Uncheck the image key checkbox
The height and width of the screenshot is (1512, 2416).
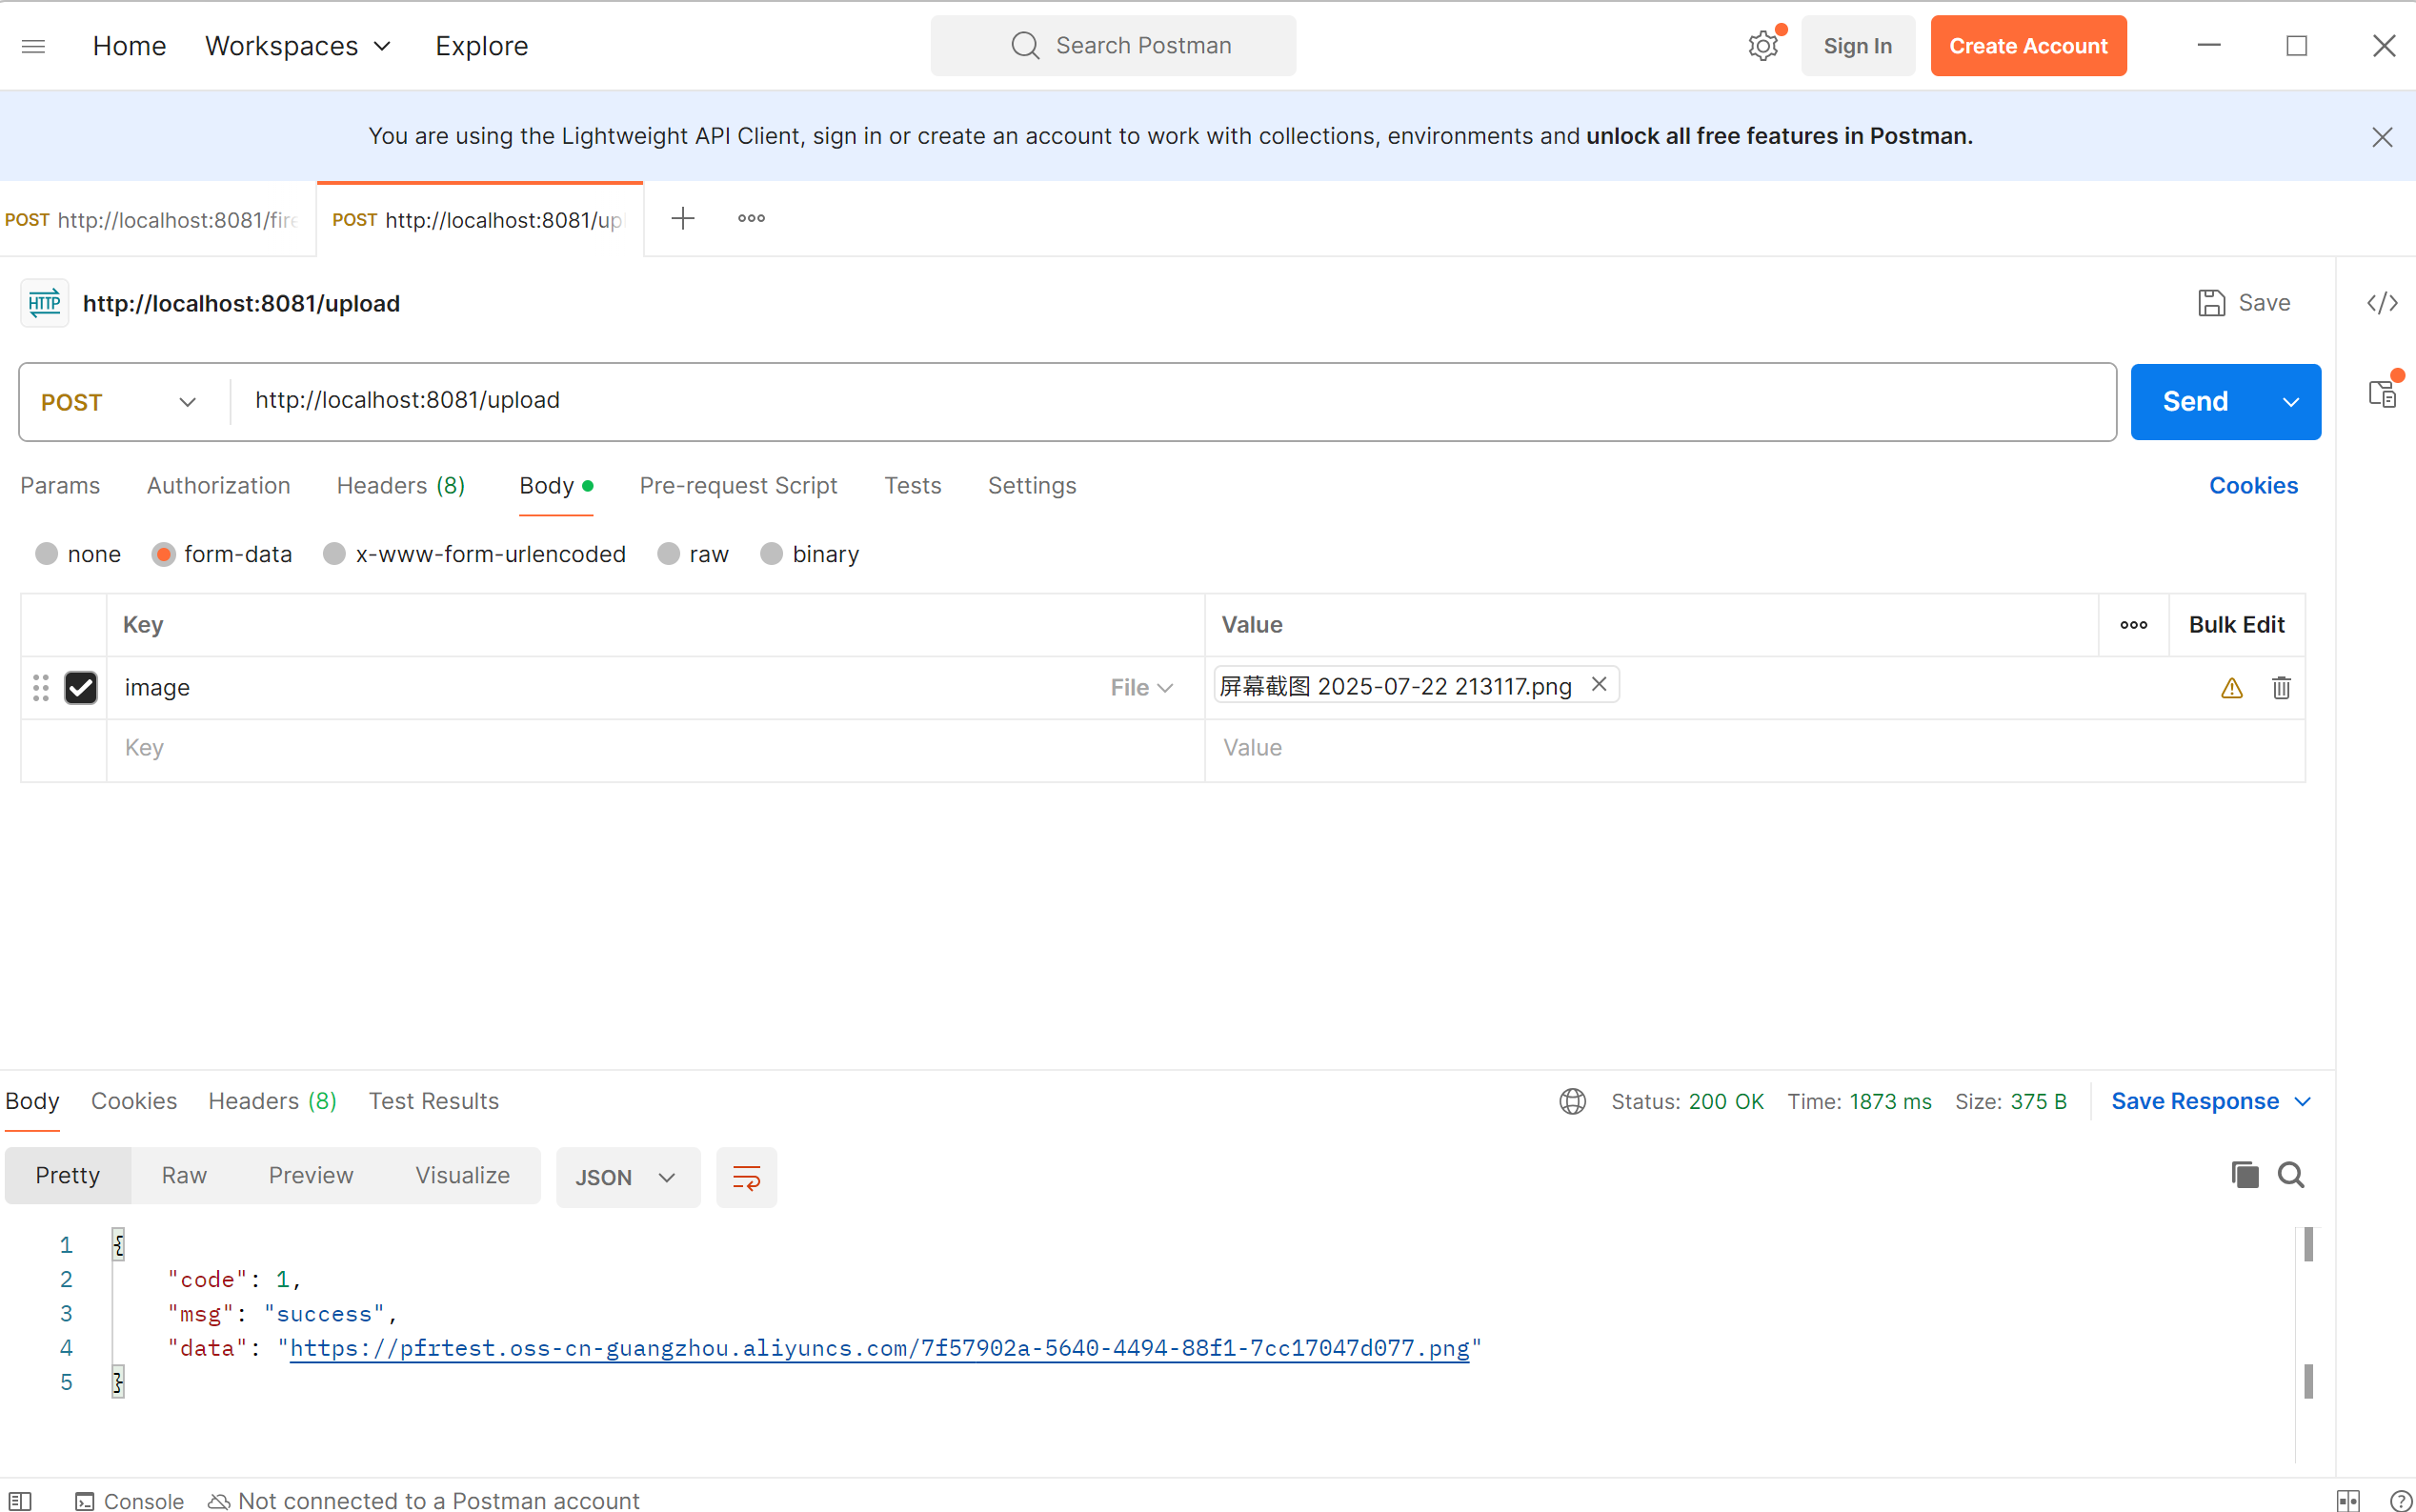click(81, 688)
